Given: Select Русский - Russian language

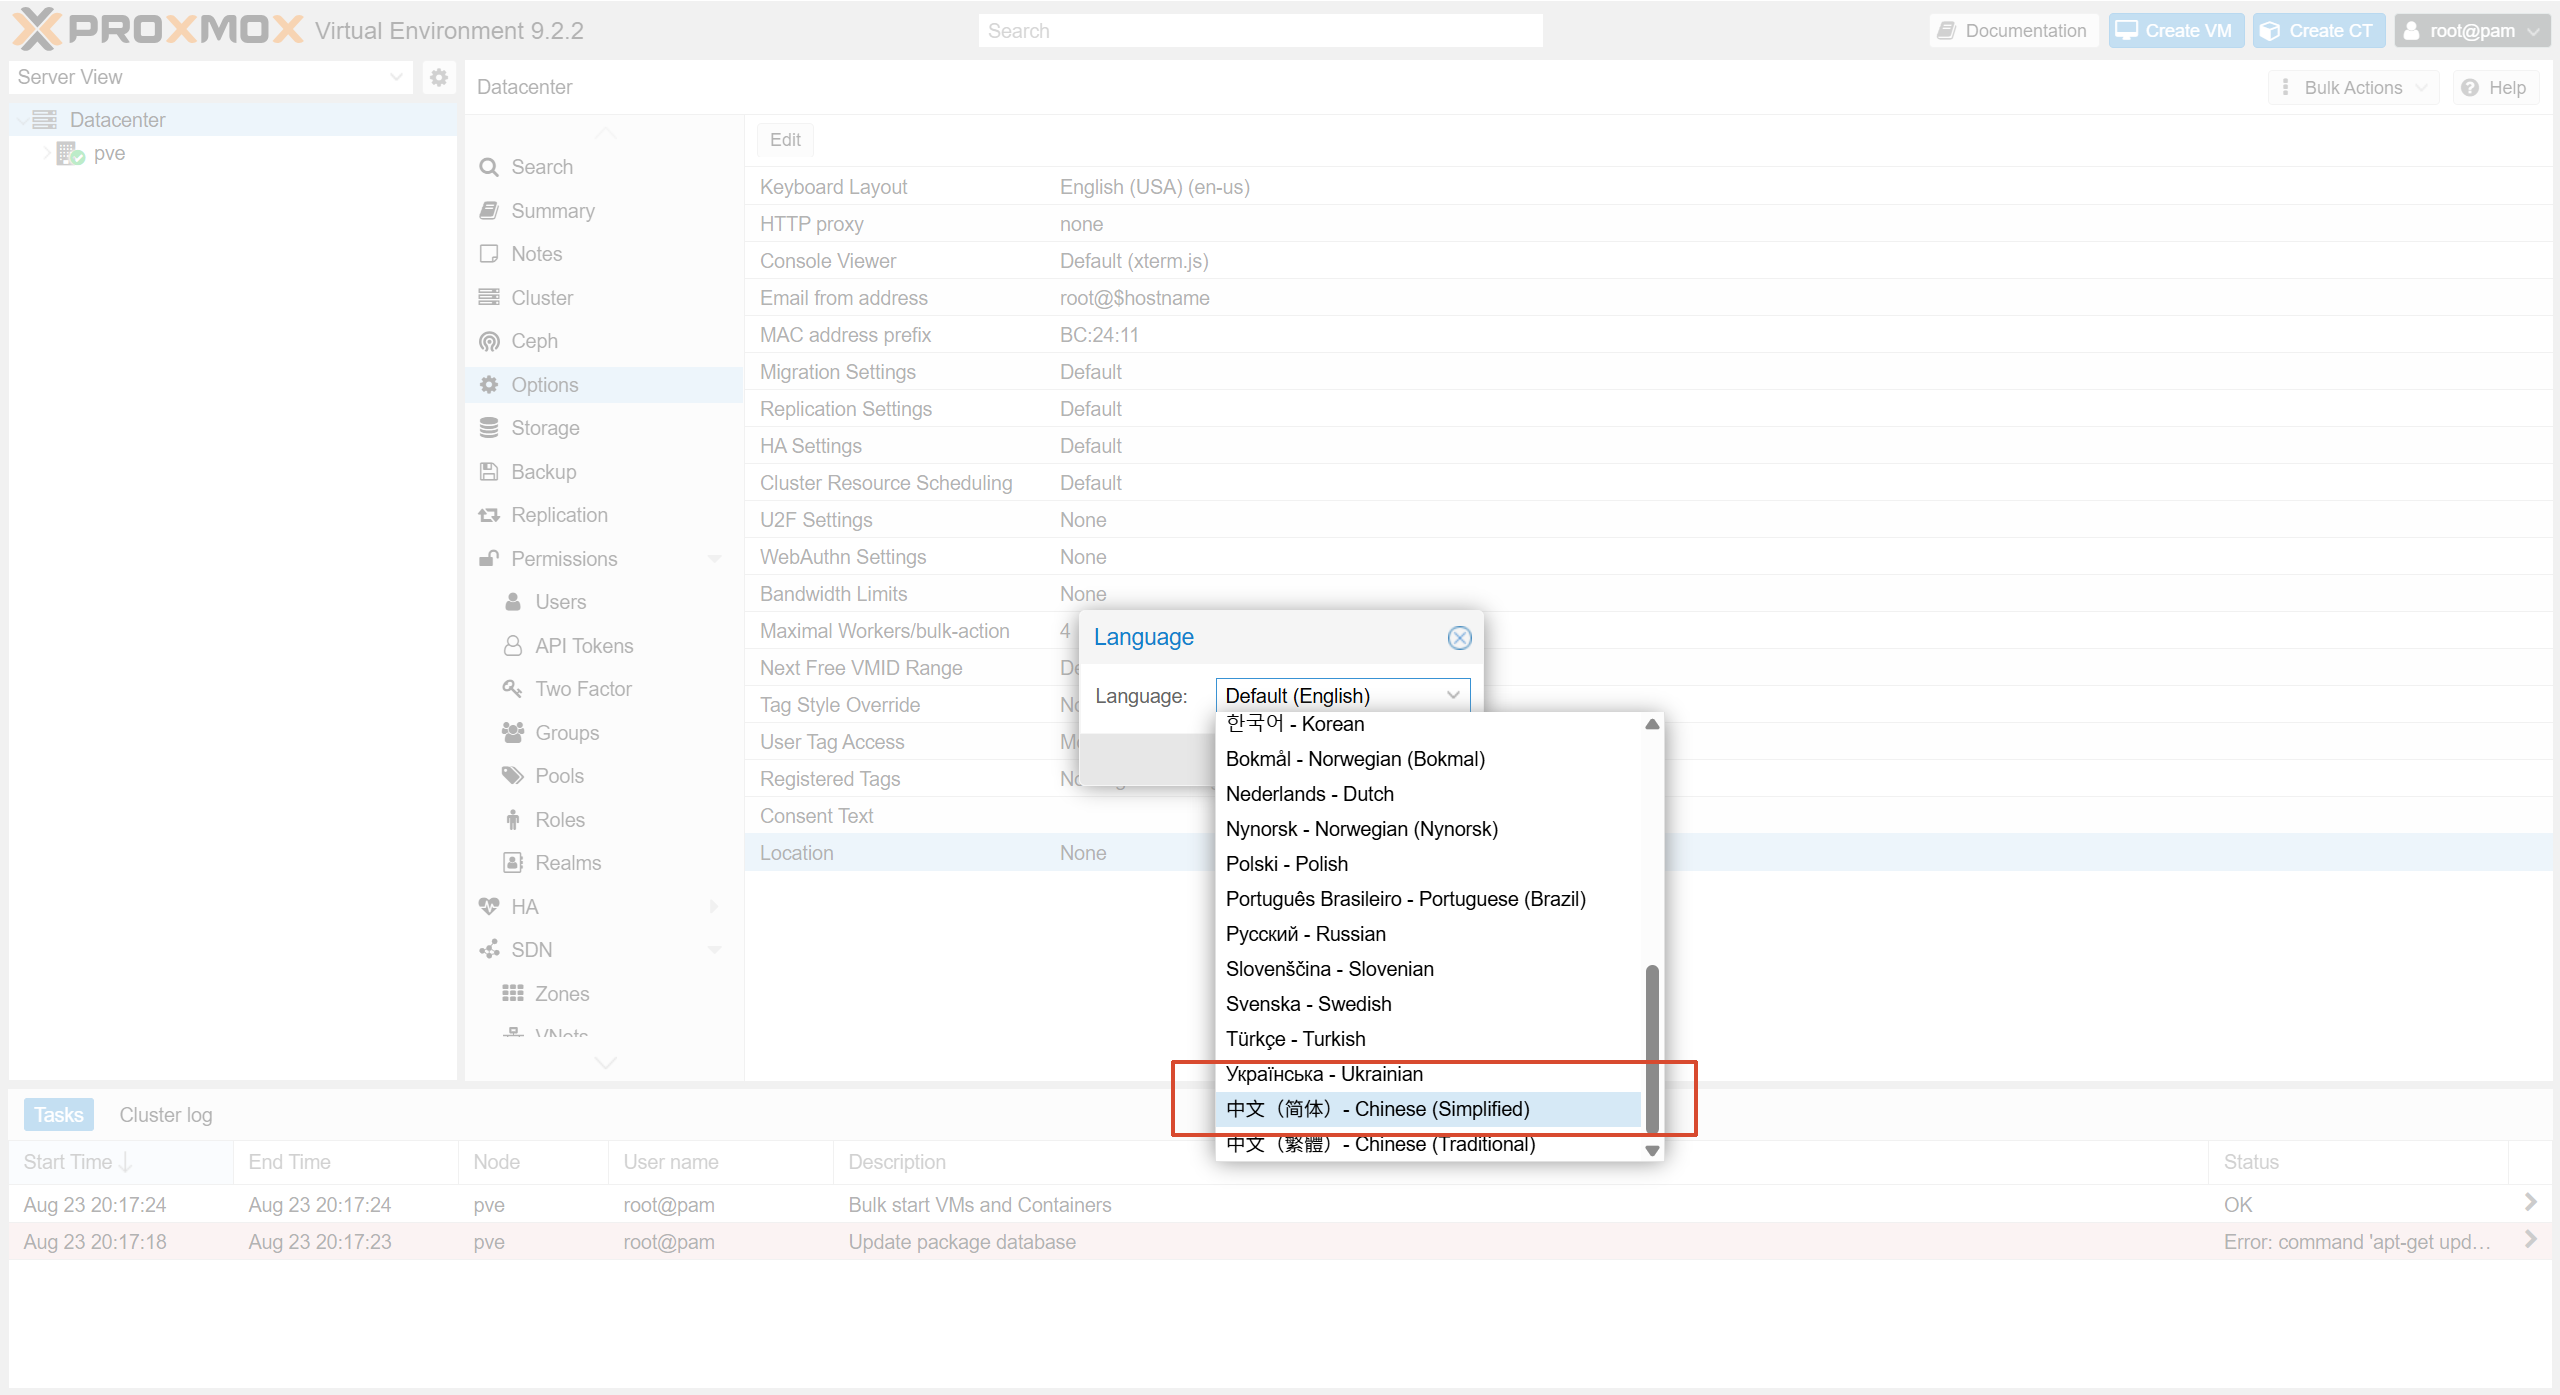Looking at the screenshot, I should pyautogui.click(x=1428, y=934).
